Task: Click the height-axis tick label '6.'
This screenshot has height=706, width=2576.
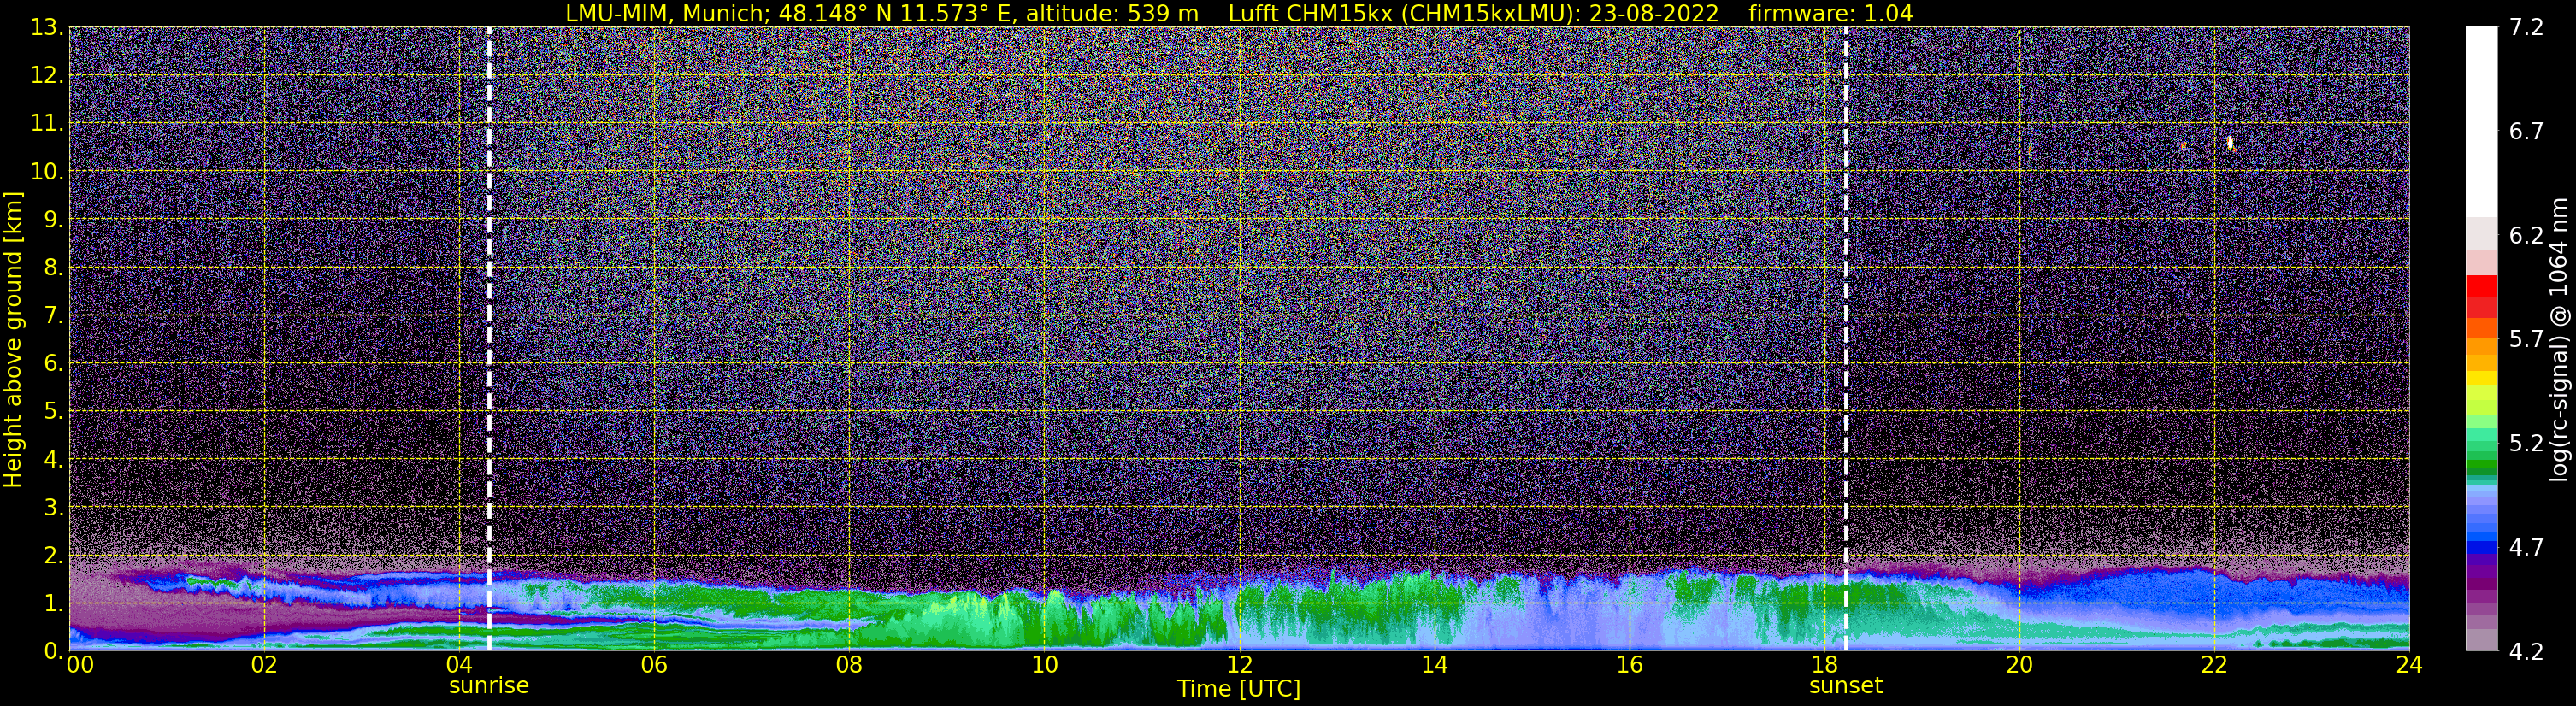Action: 53,363
